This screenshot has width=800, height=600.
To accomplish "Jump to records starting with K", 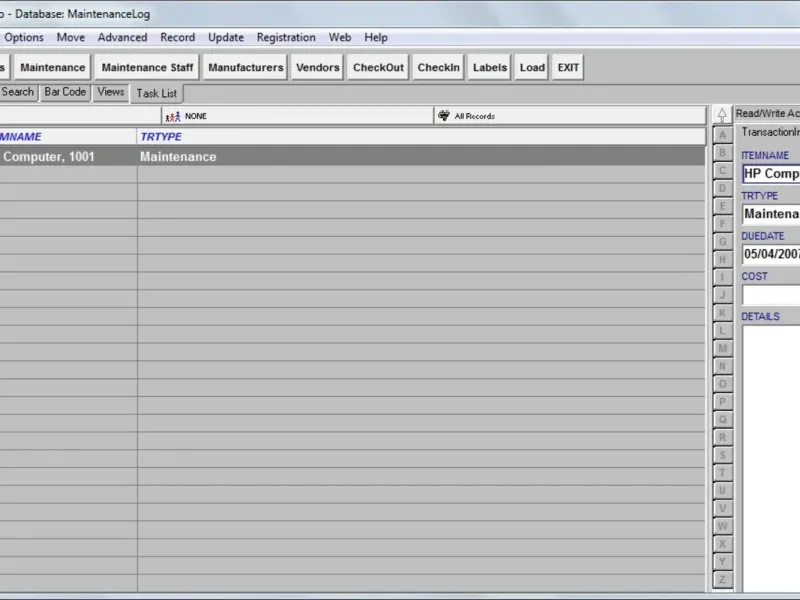I will (722, 313).
